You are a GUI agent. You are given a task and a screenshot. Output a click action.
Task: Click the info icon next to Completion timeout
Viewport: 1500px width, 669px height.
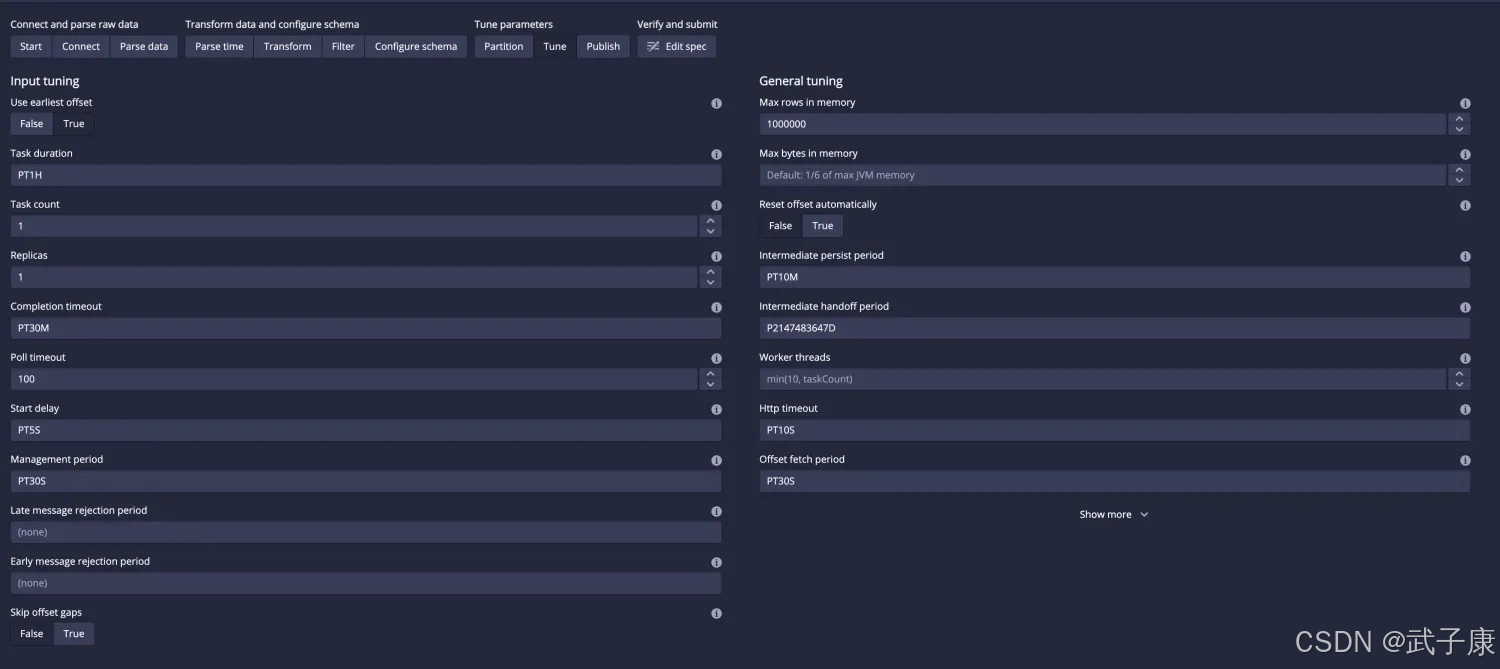[x=716, y=308]
